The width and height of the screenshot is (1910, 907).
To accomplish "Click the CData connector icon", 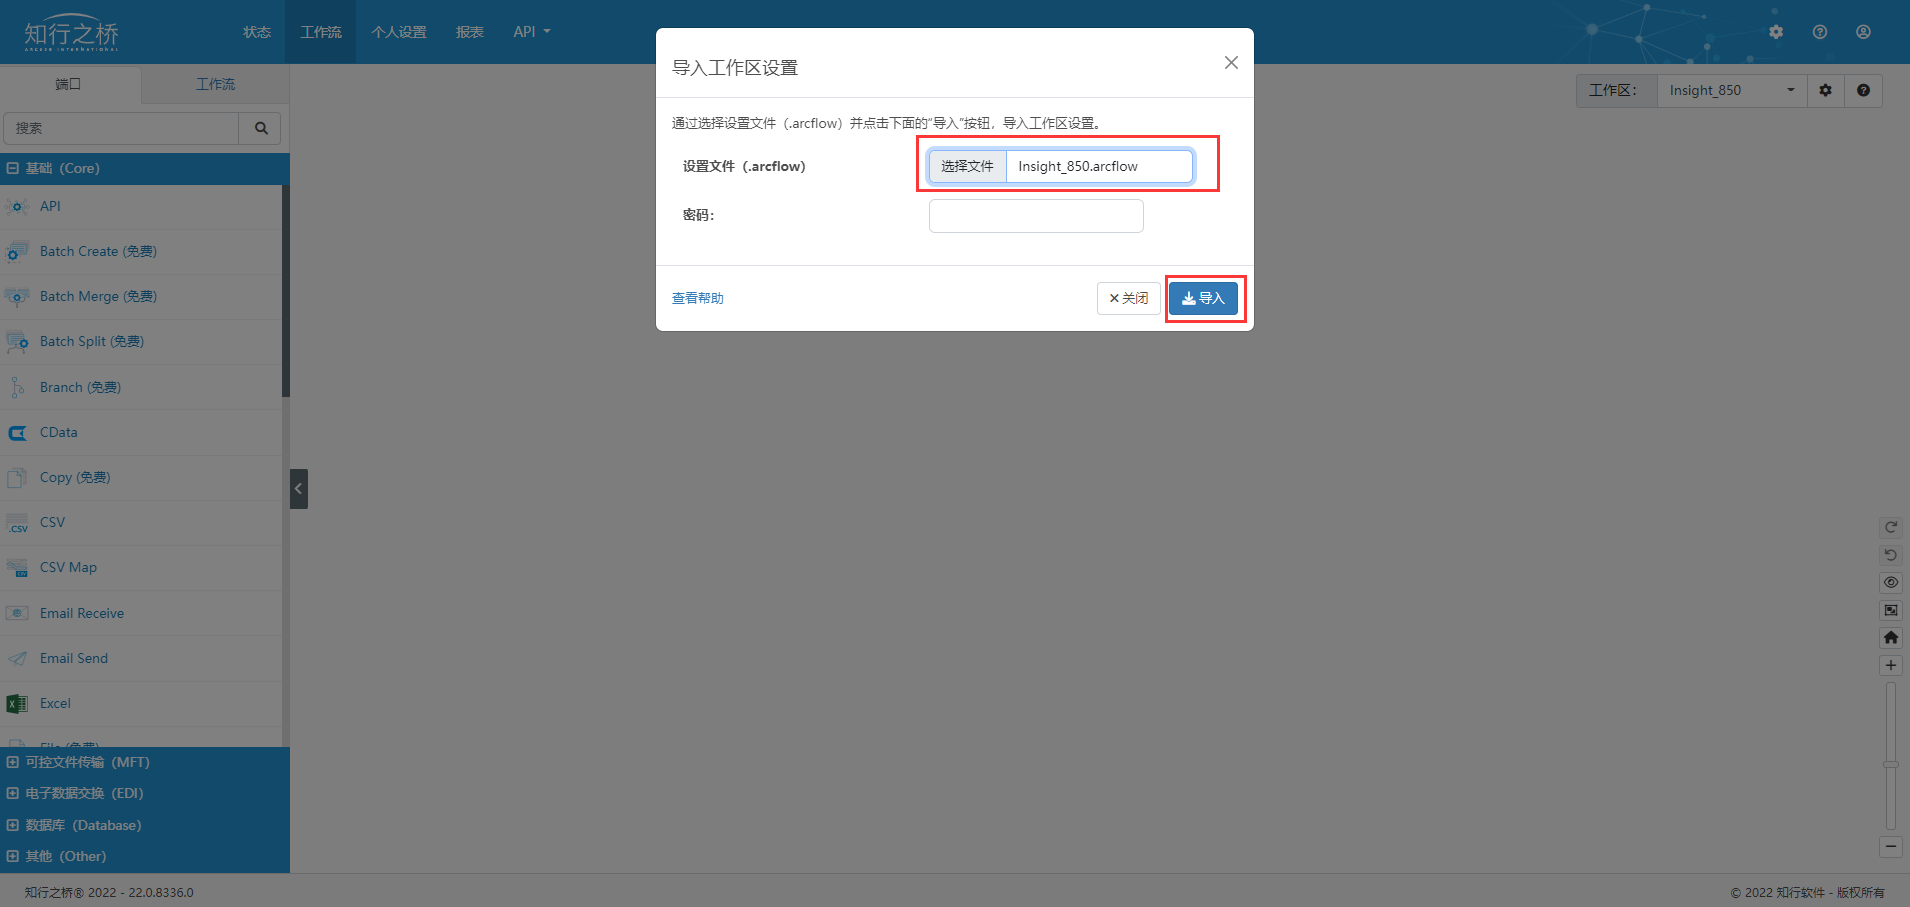I will point(17,432).
